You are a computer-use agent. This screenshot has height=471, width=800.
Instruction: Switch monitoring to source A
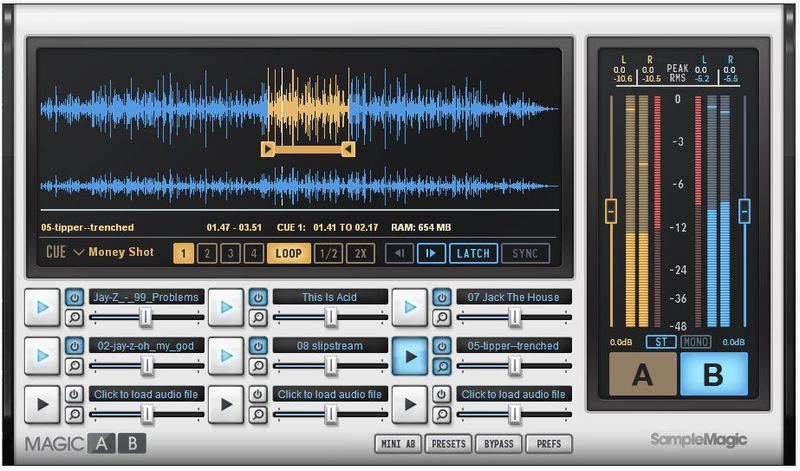click(x=643, y=374)
